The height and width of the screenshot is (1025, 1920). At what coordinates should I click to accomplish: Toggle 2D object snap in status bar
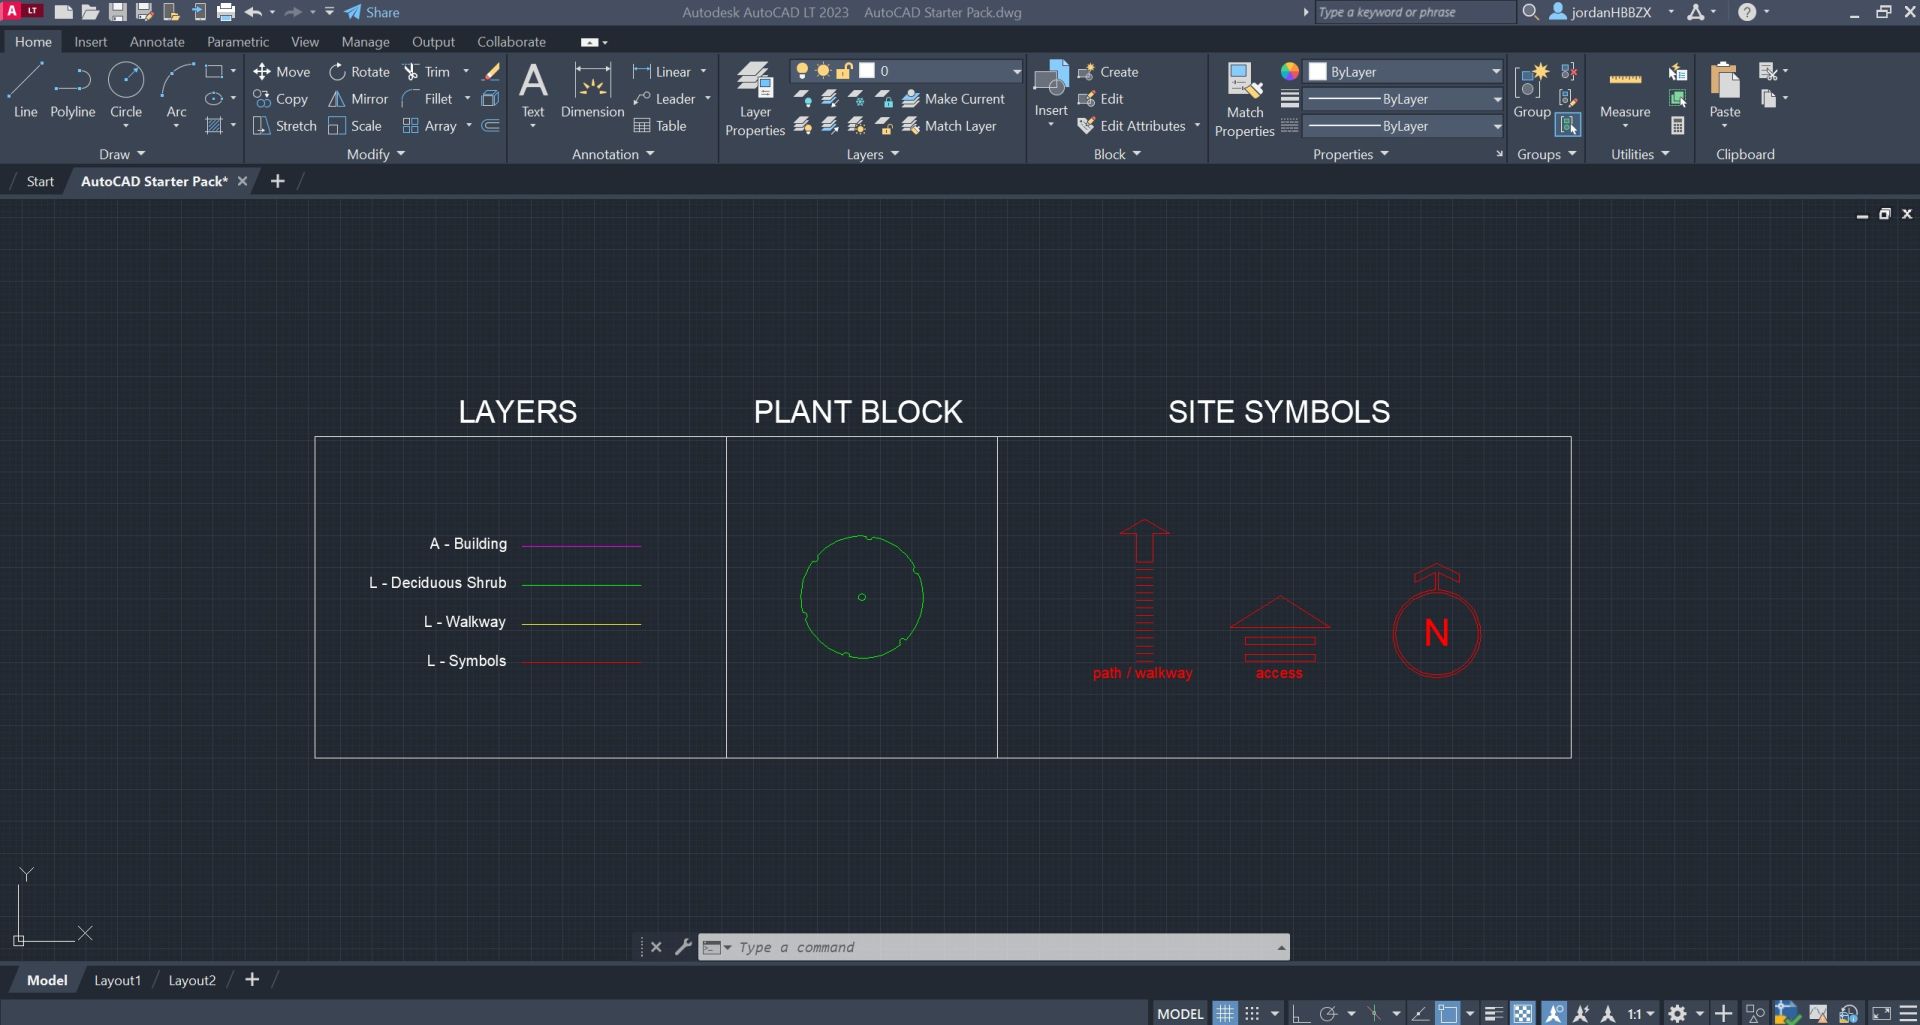point(1448,1013)
